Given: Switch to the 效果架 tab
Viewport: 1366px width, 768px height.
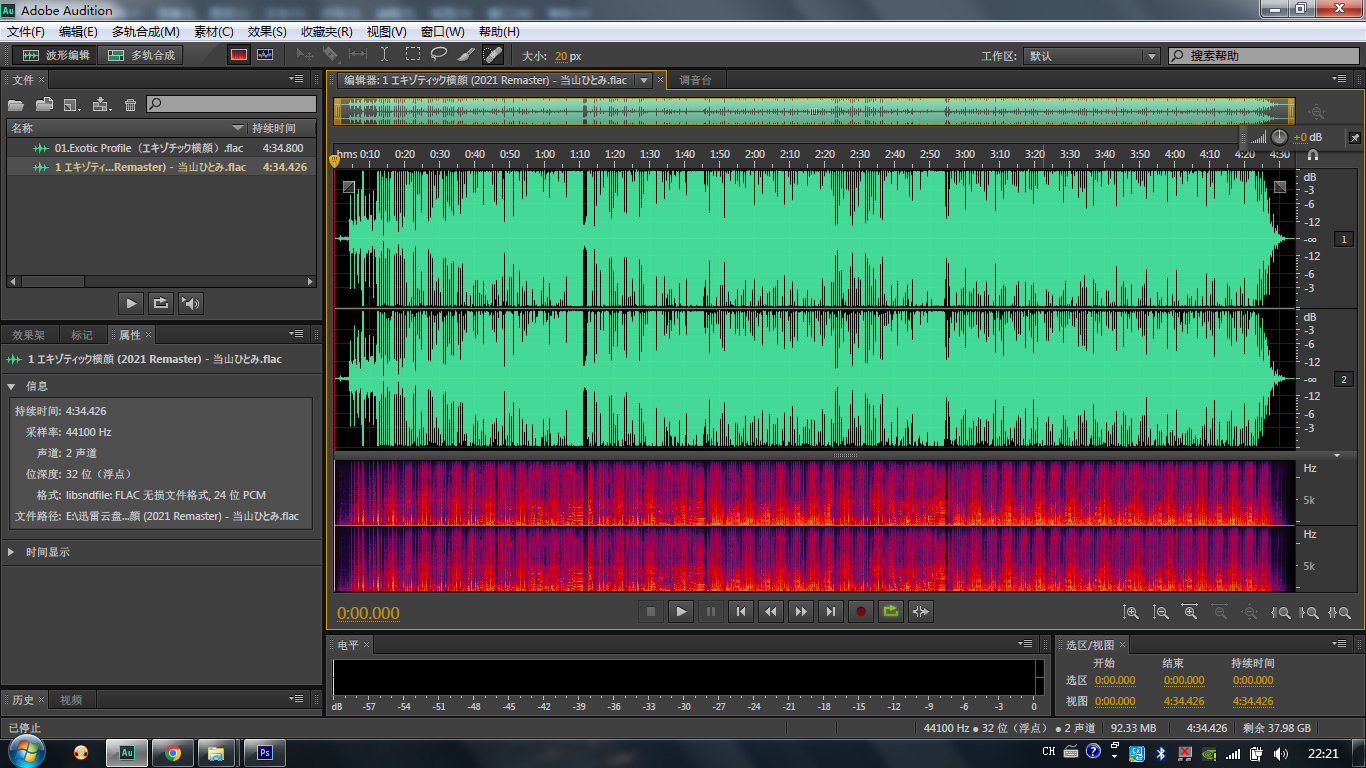Looking at the screenshot, I should click(29, 335).
